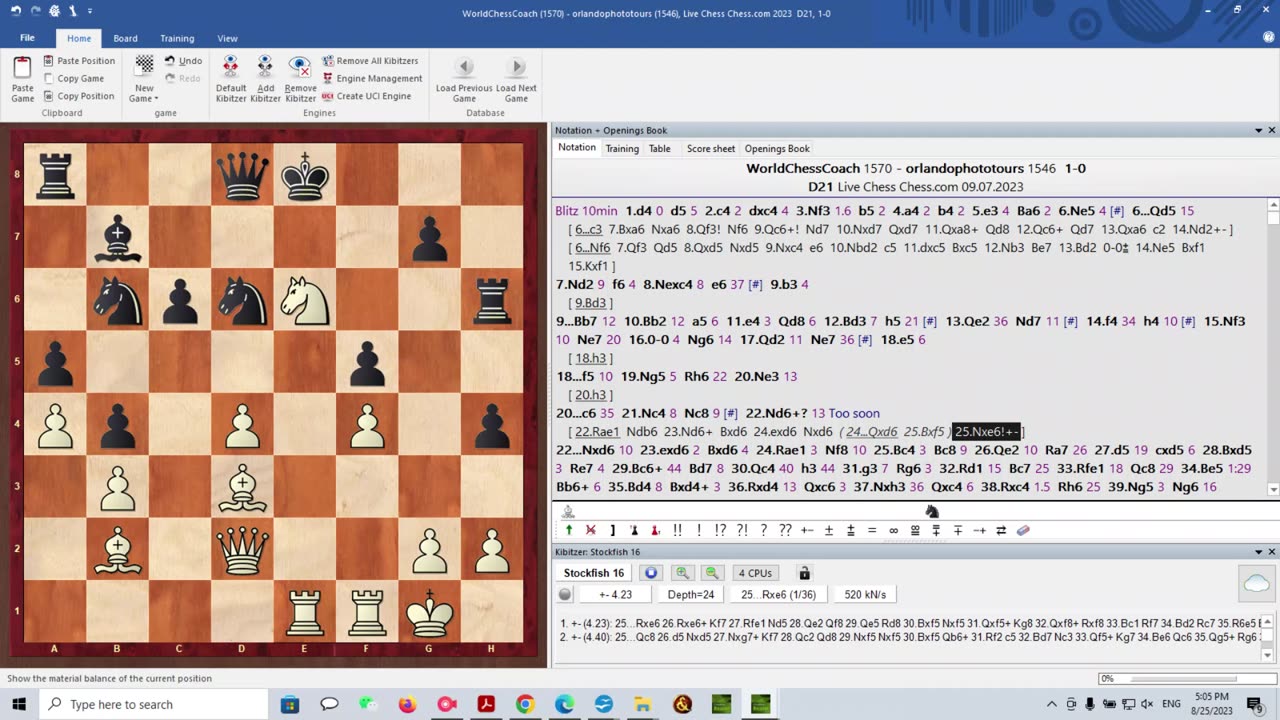Click the green promote-variation arrow in annotation bar
Screen dimensions: 1280x720
coord(569,531)
